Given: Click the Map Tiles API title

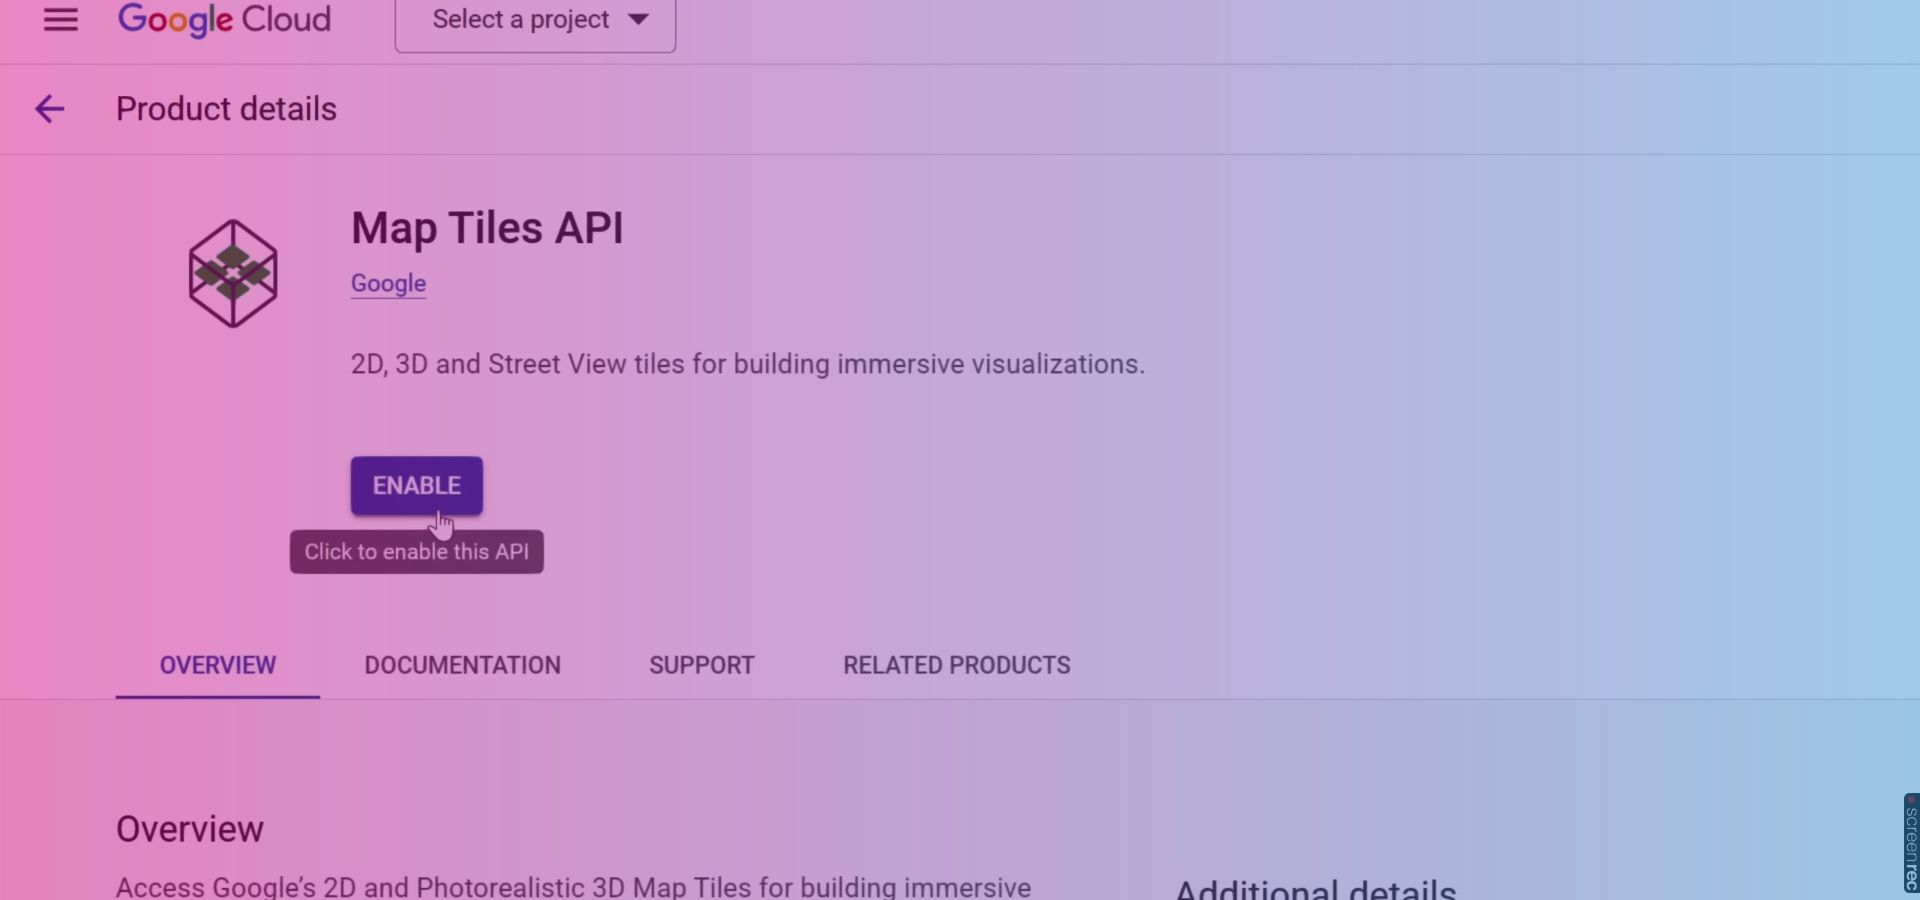Looking at the screenshot, I should (487, 228).
